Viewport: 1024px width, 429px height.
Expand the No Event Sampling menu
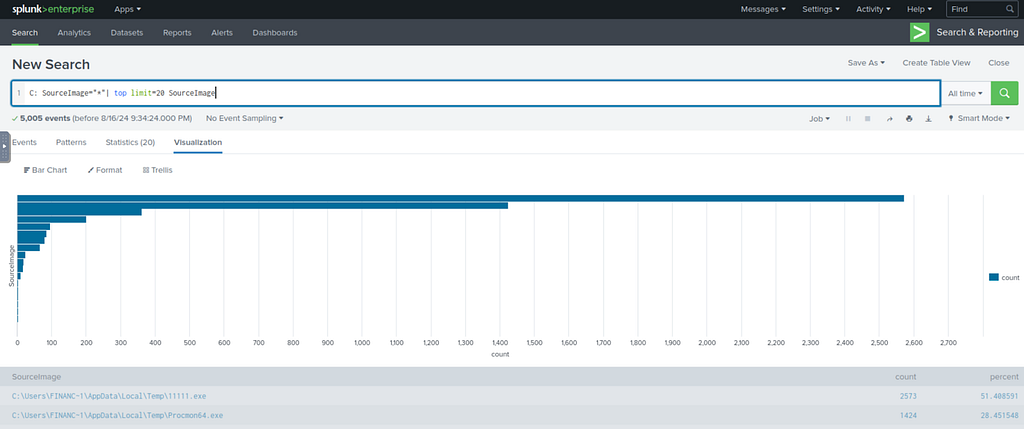245,119
